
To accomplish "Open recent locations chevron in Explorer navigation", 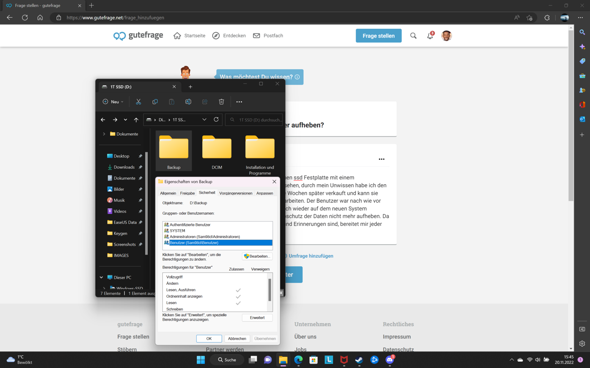I will (125, 120).
